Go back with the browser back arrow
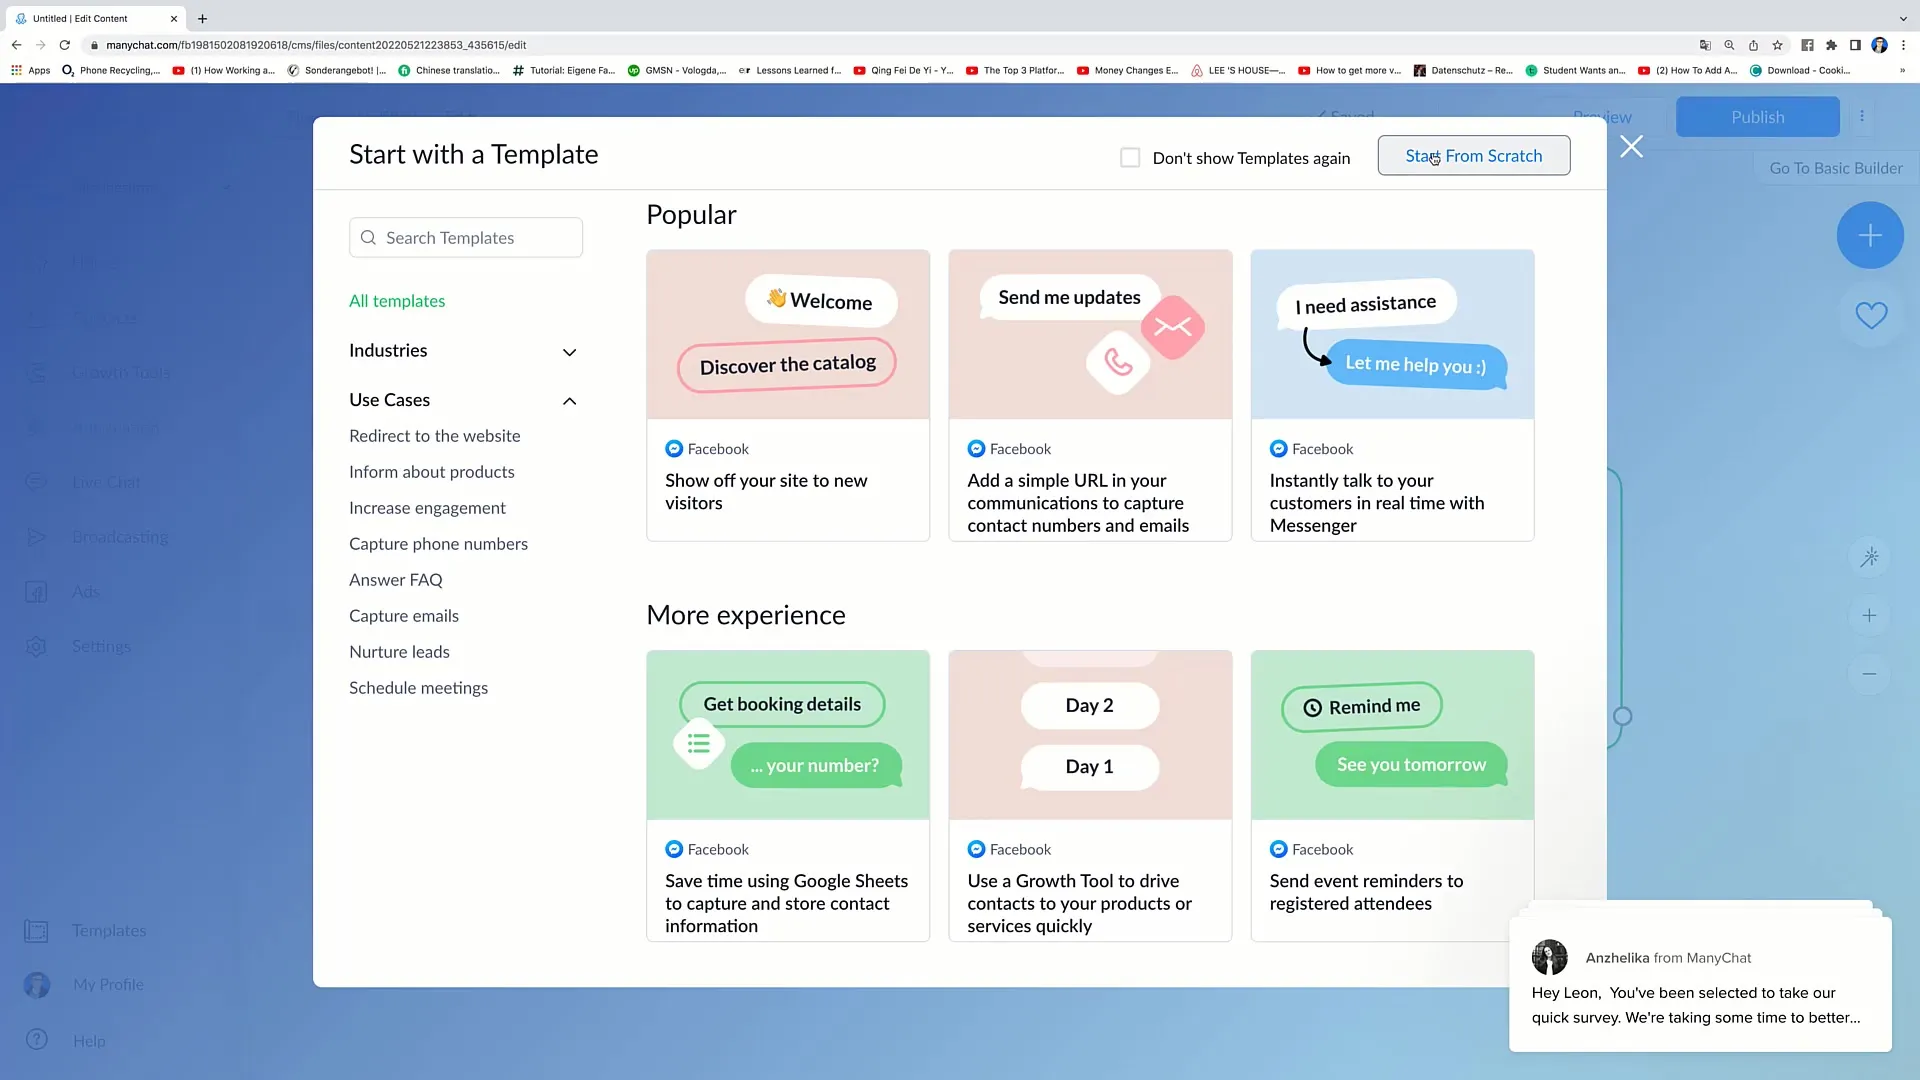The height and width of the screenshot is (1080, 1920). coord(16,45)
